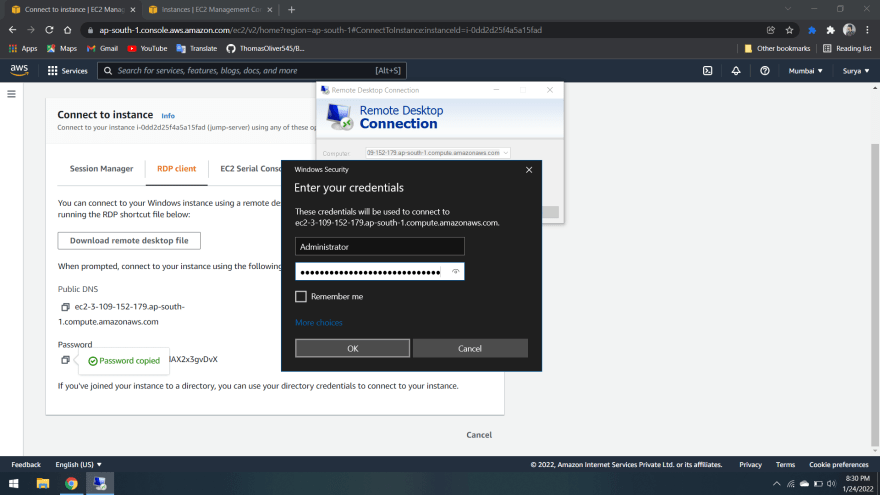
Task: Click the AWS logo home icon
Action: pos(19,70)
